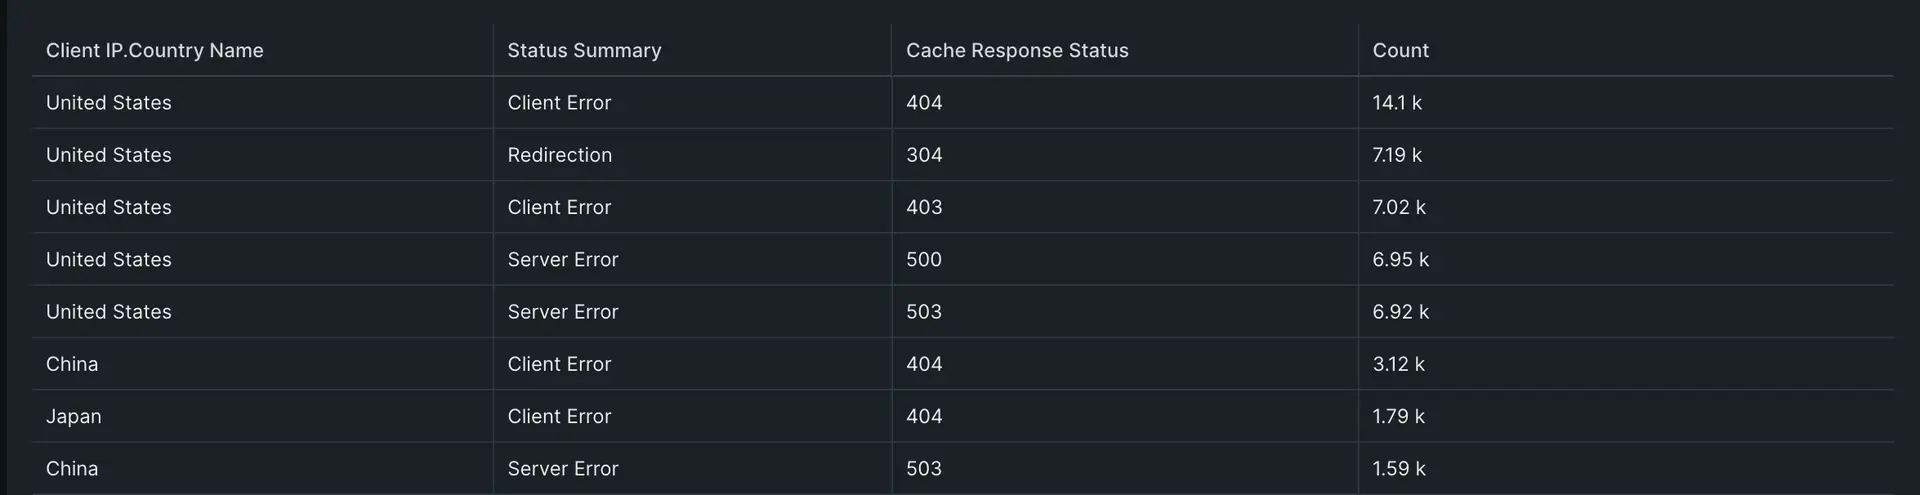Select the 403 cache response status cell
The image size is (1920, 495).
click(x=924, y=208)
